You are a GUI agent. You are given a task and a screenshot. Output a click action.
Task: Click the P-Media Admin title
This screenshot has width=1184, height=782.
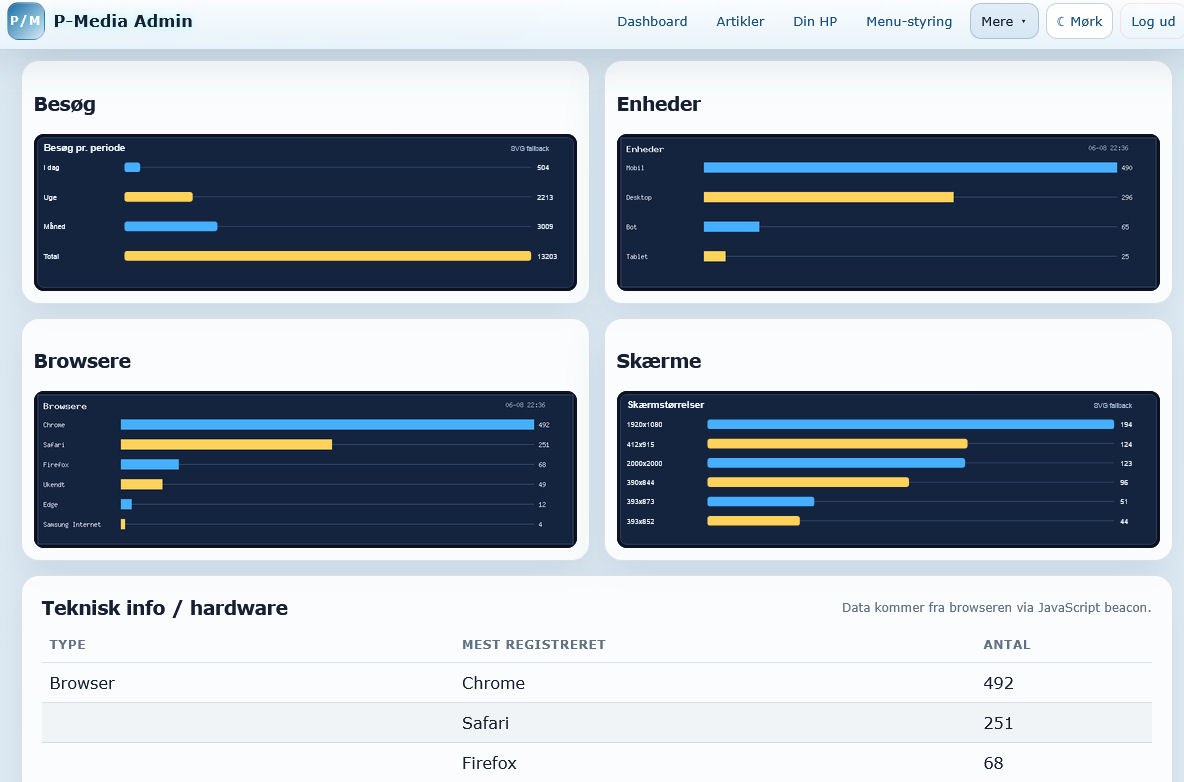(x=123, y=21)
